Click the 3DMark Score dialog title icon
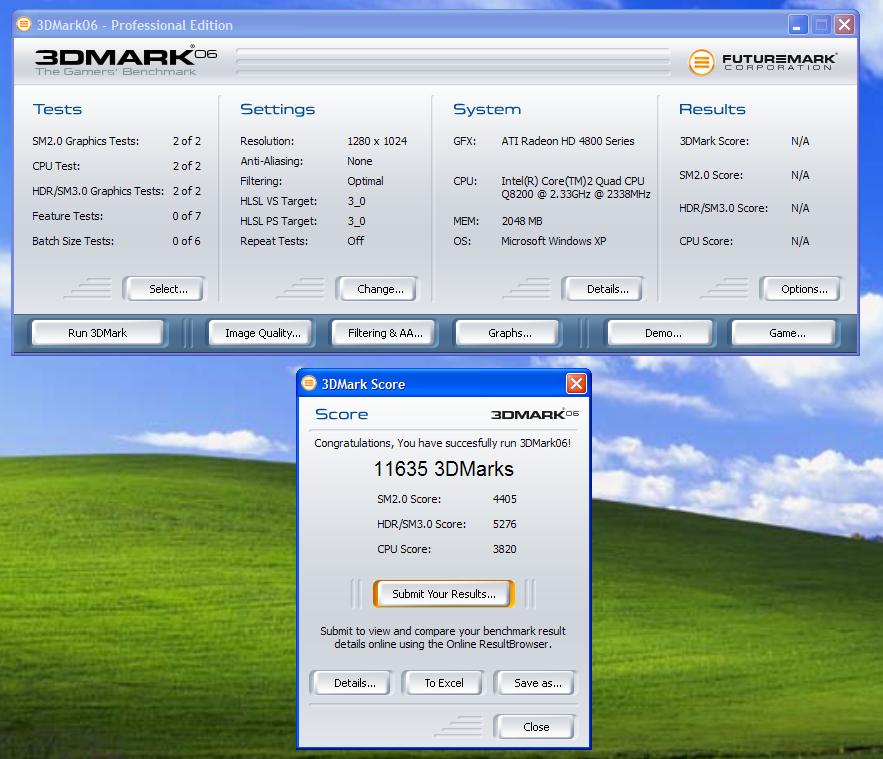This screenshot has width=883, height=759. pyautogui.click(x=309, y=383)
